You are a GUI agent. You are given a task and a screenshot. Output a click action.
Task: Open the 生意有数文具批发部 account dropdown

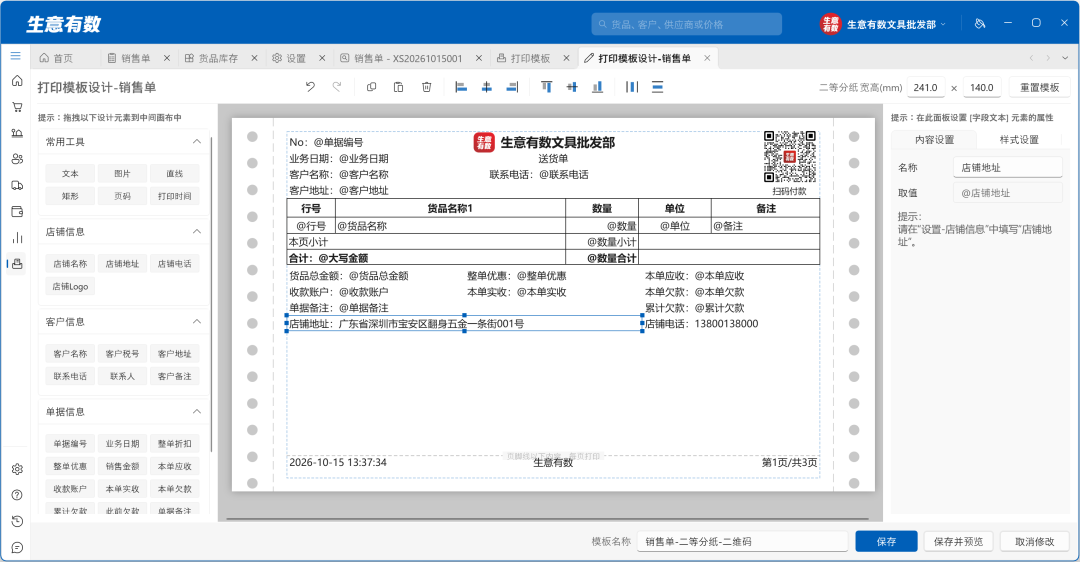point(884,24)
